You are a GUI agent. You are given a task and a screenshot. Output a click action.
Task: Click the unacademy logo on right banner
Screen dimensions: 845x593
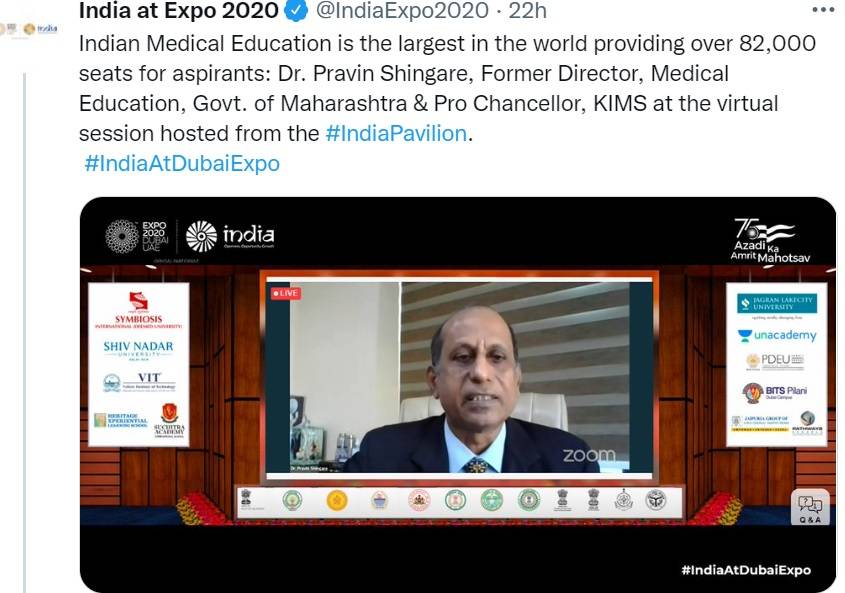777,335
